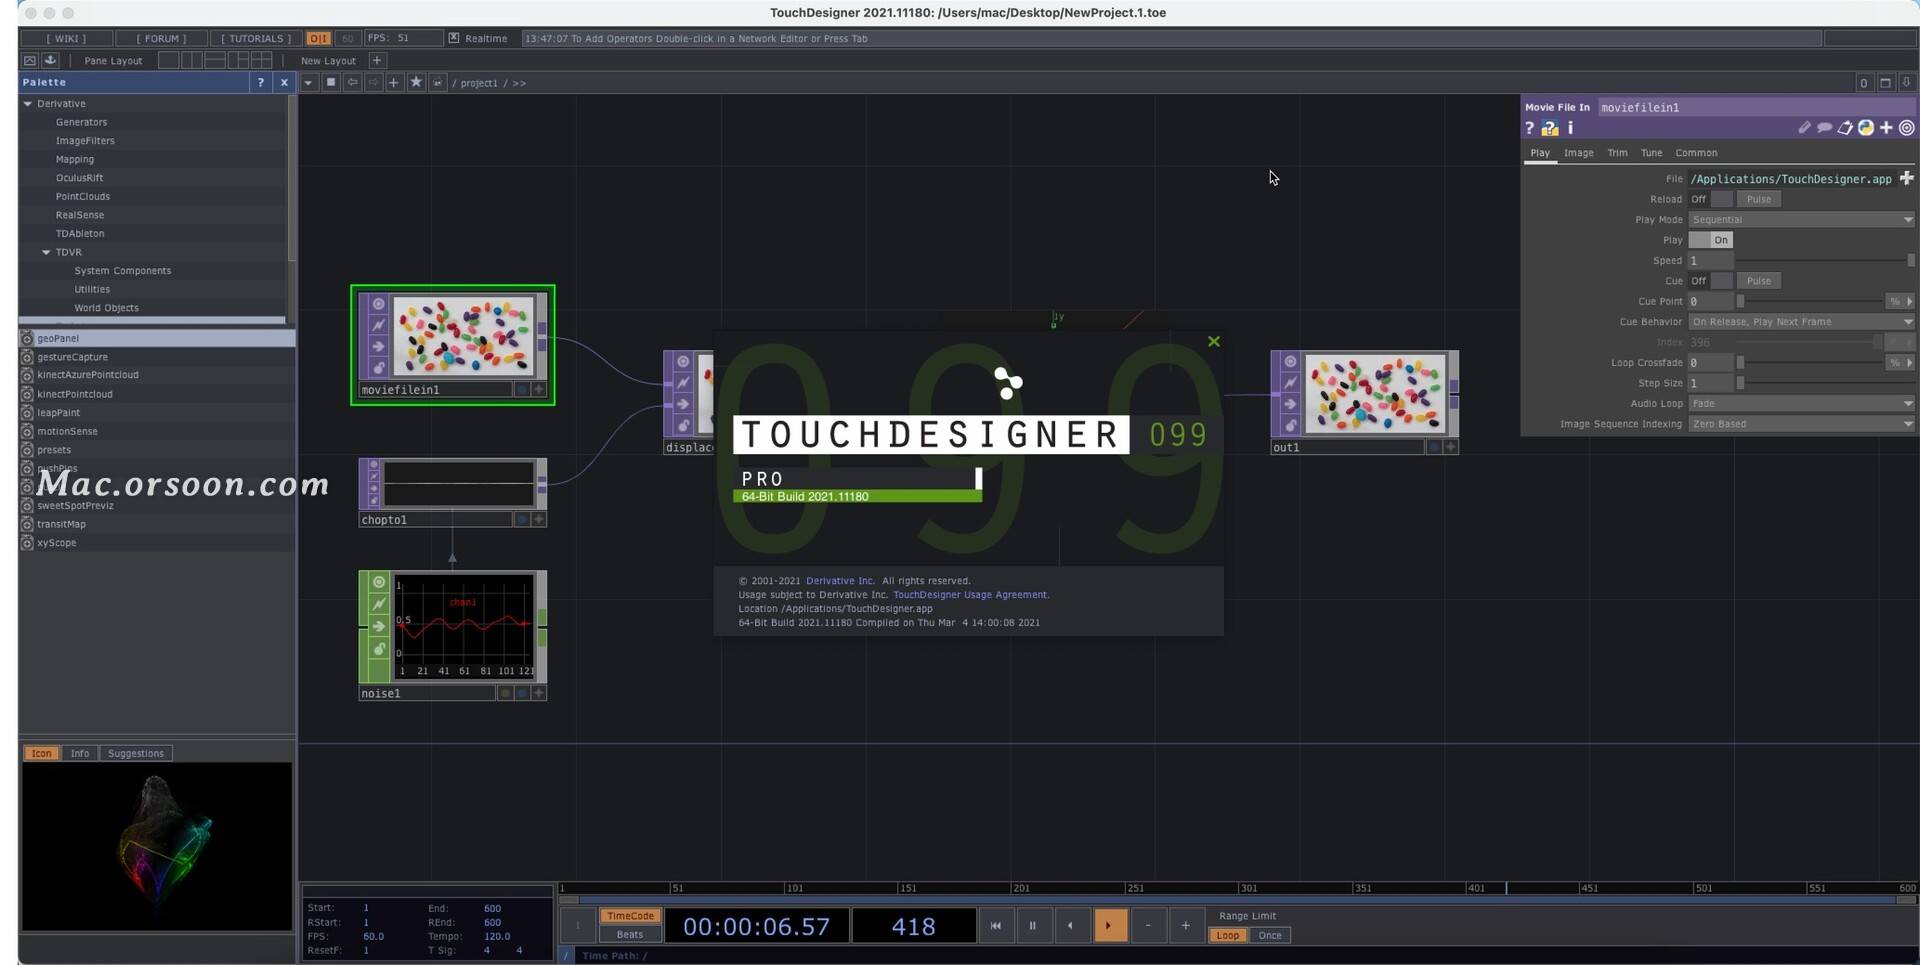
Task: Toggle Python expression mode via Python icon
Action: [x=1867, y=128]
